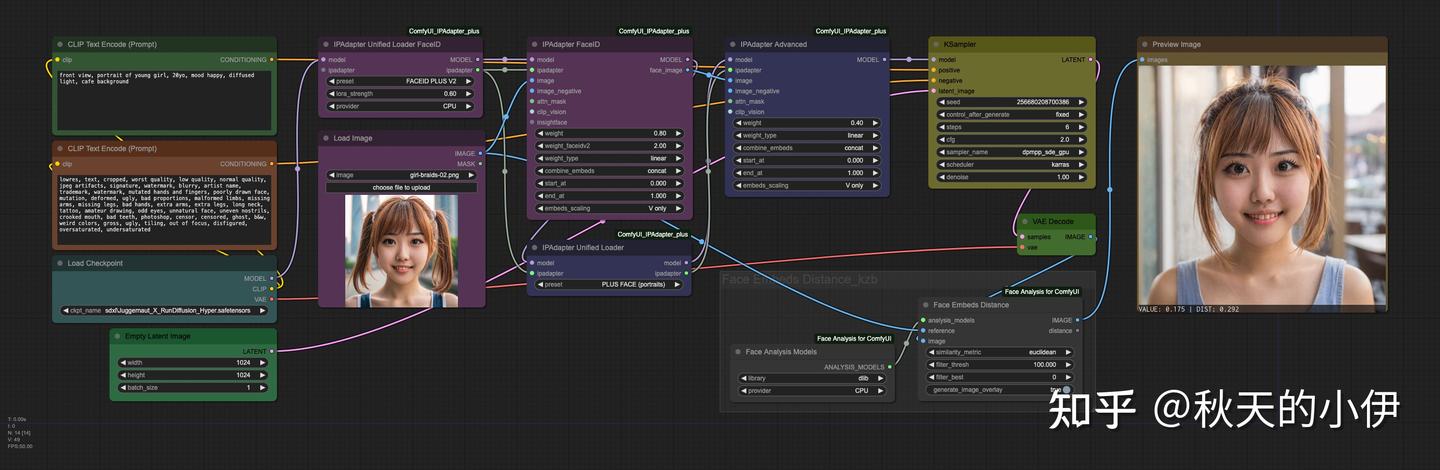Image resolution: width=1440 pixels, height=470 pixels.
Task: Click the start_at value in IPAdapter Advanced
Action: (808, 160)
